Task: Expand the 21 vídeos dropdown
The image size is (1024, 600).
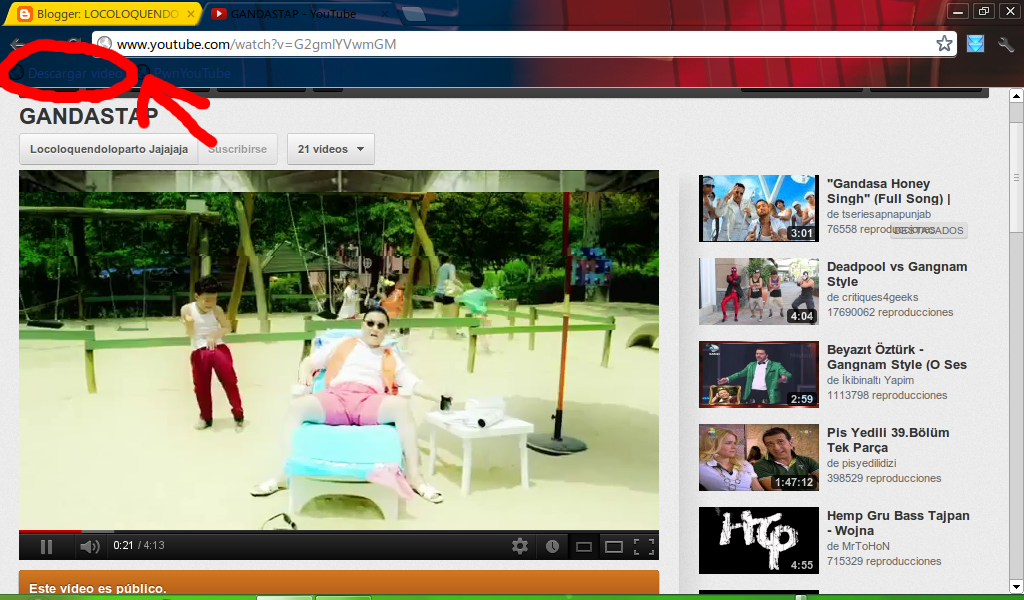Action: click(330, 149)
